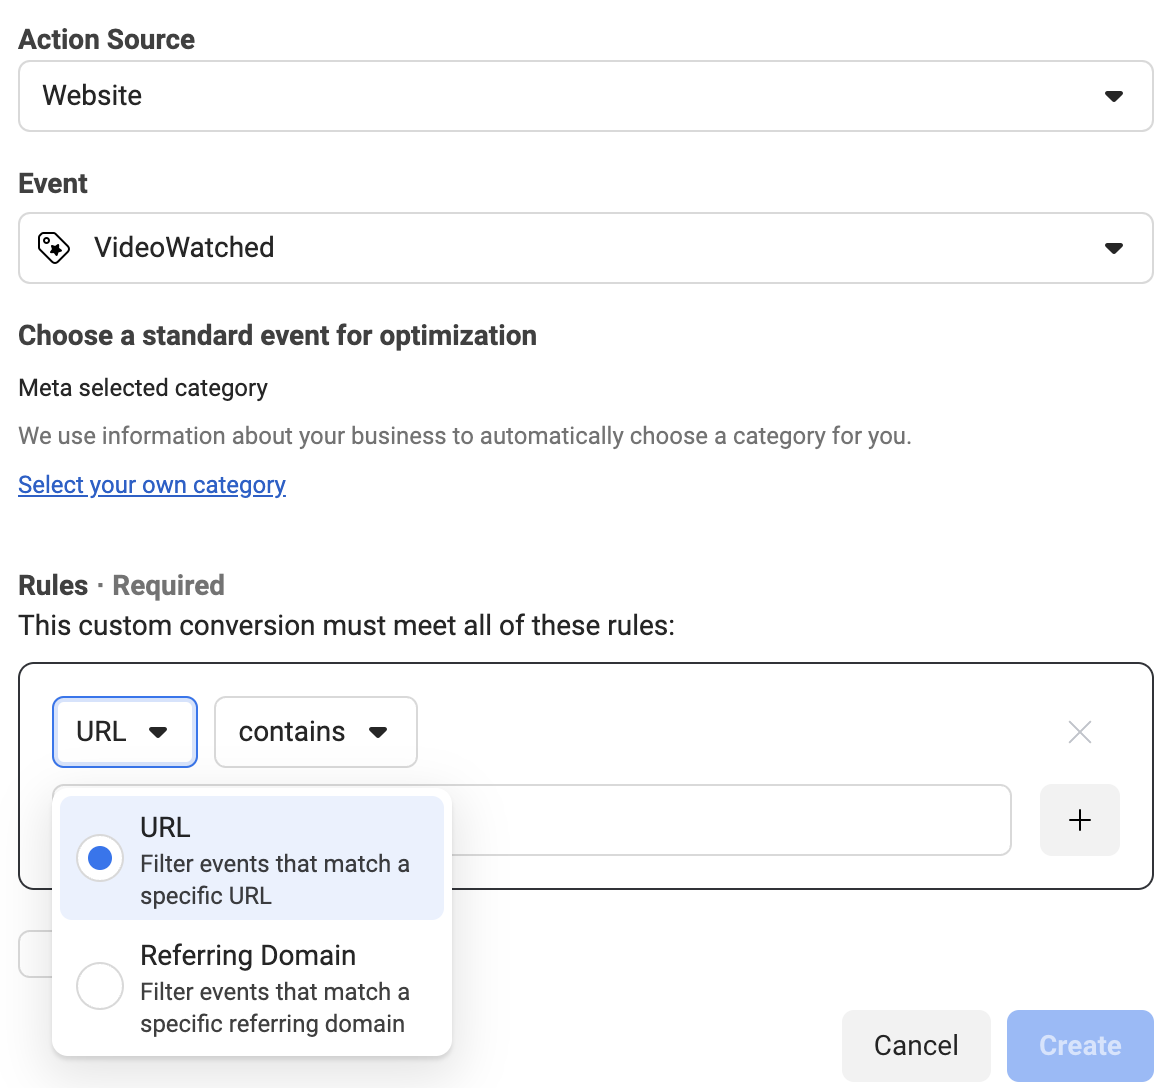
Task: Click the 'Meta selected category' text
Action: 143,388
